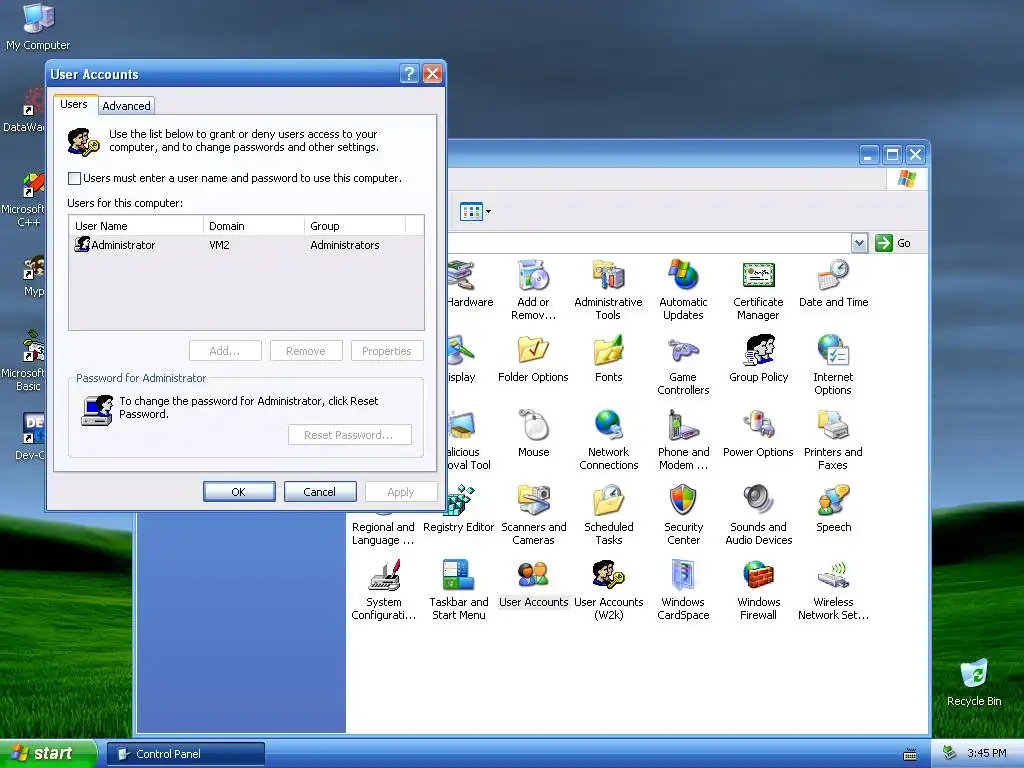Open Taskbar and Start Menu settings

point(458,590)
